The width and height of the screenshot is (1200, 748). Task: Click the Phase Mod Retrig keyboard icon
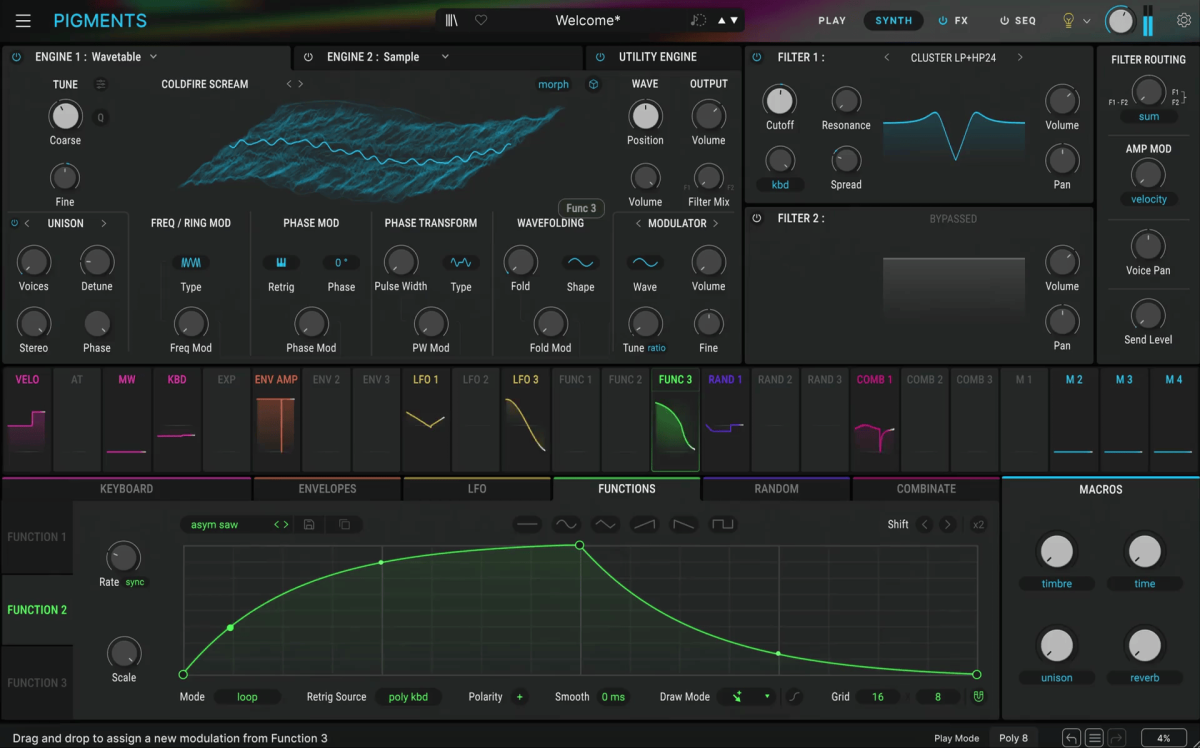click(281, 263)
